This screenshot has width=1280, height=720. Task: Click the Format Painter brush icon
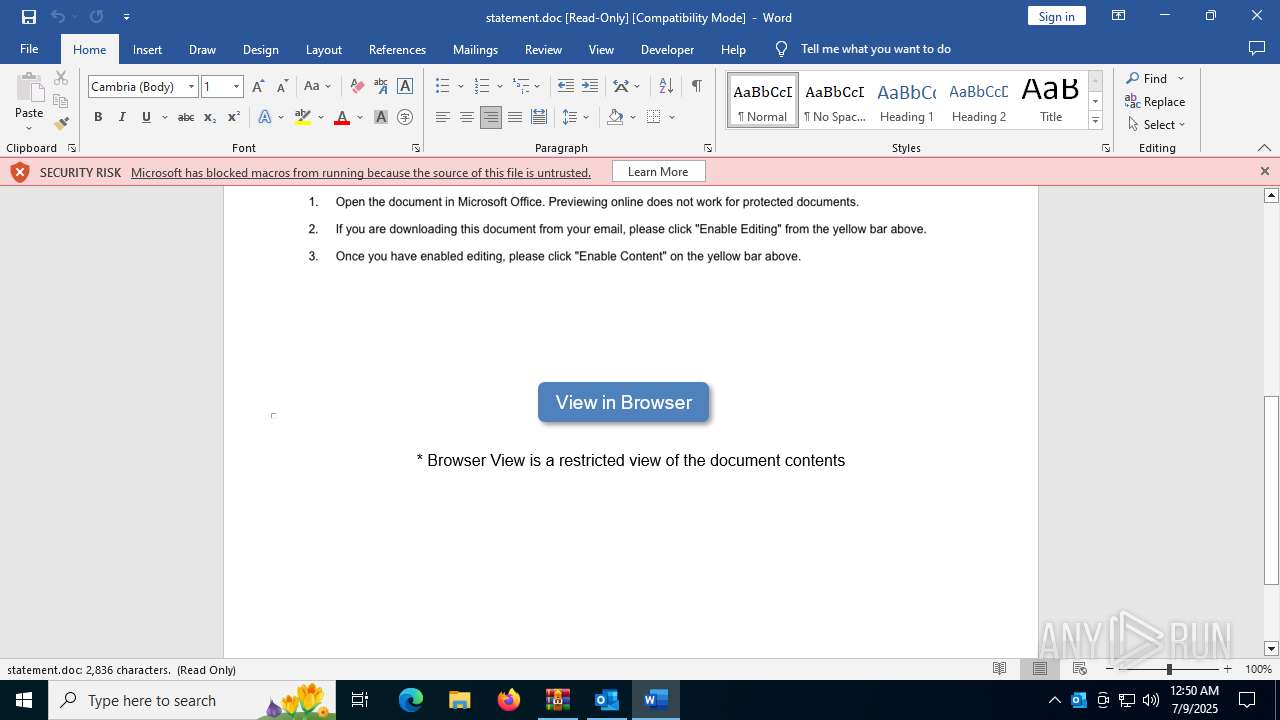tap(61, 124)
